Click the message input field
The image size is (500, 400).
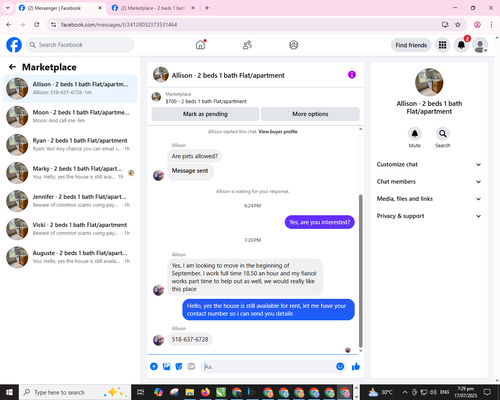[x=273, y=367]
